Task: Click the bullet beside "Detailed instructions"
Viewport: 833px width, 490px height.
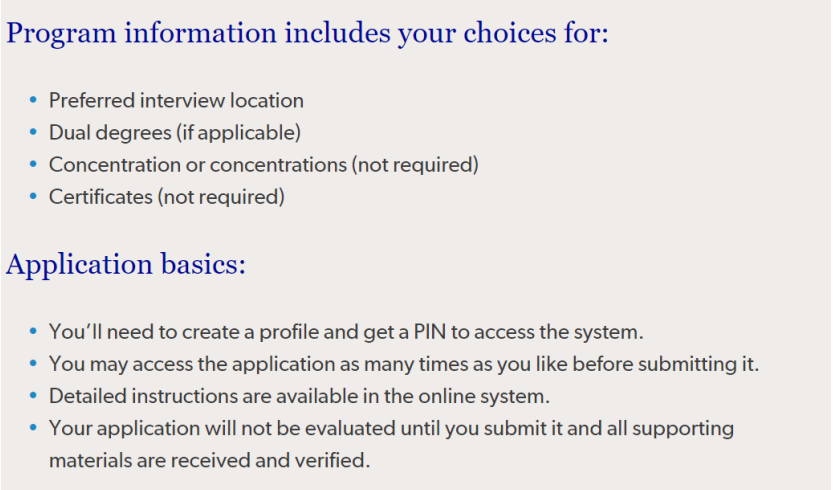Action: (33, 396)
